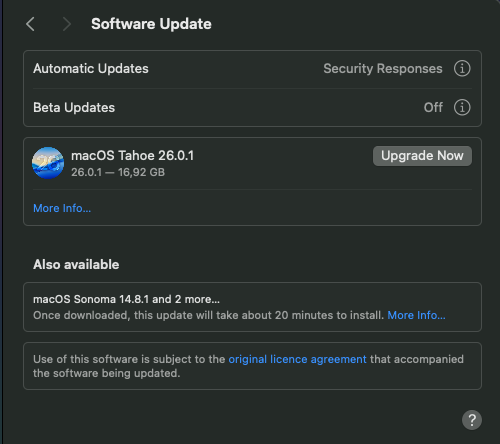Screen dimensions: 500x444
Task: Open the original licence agreement link
Action: (x=297, y=359)
